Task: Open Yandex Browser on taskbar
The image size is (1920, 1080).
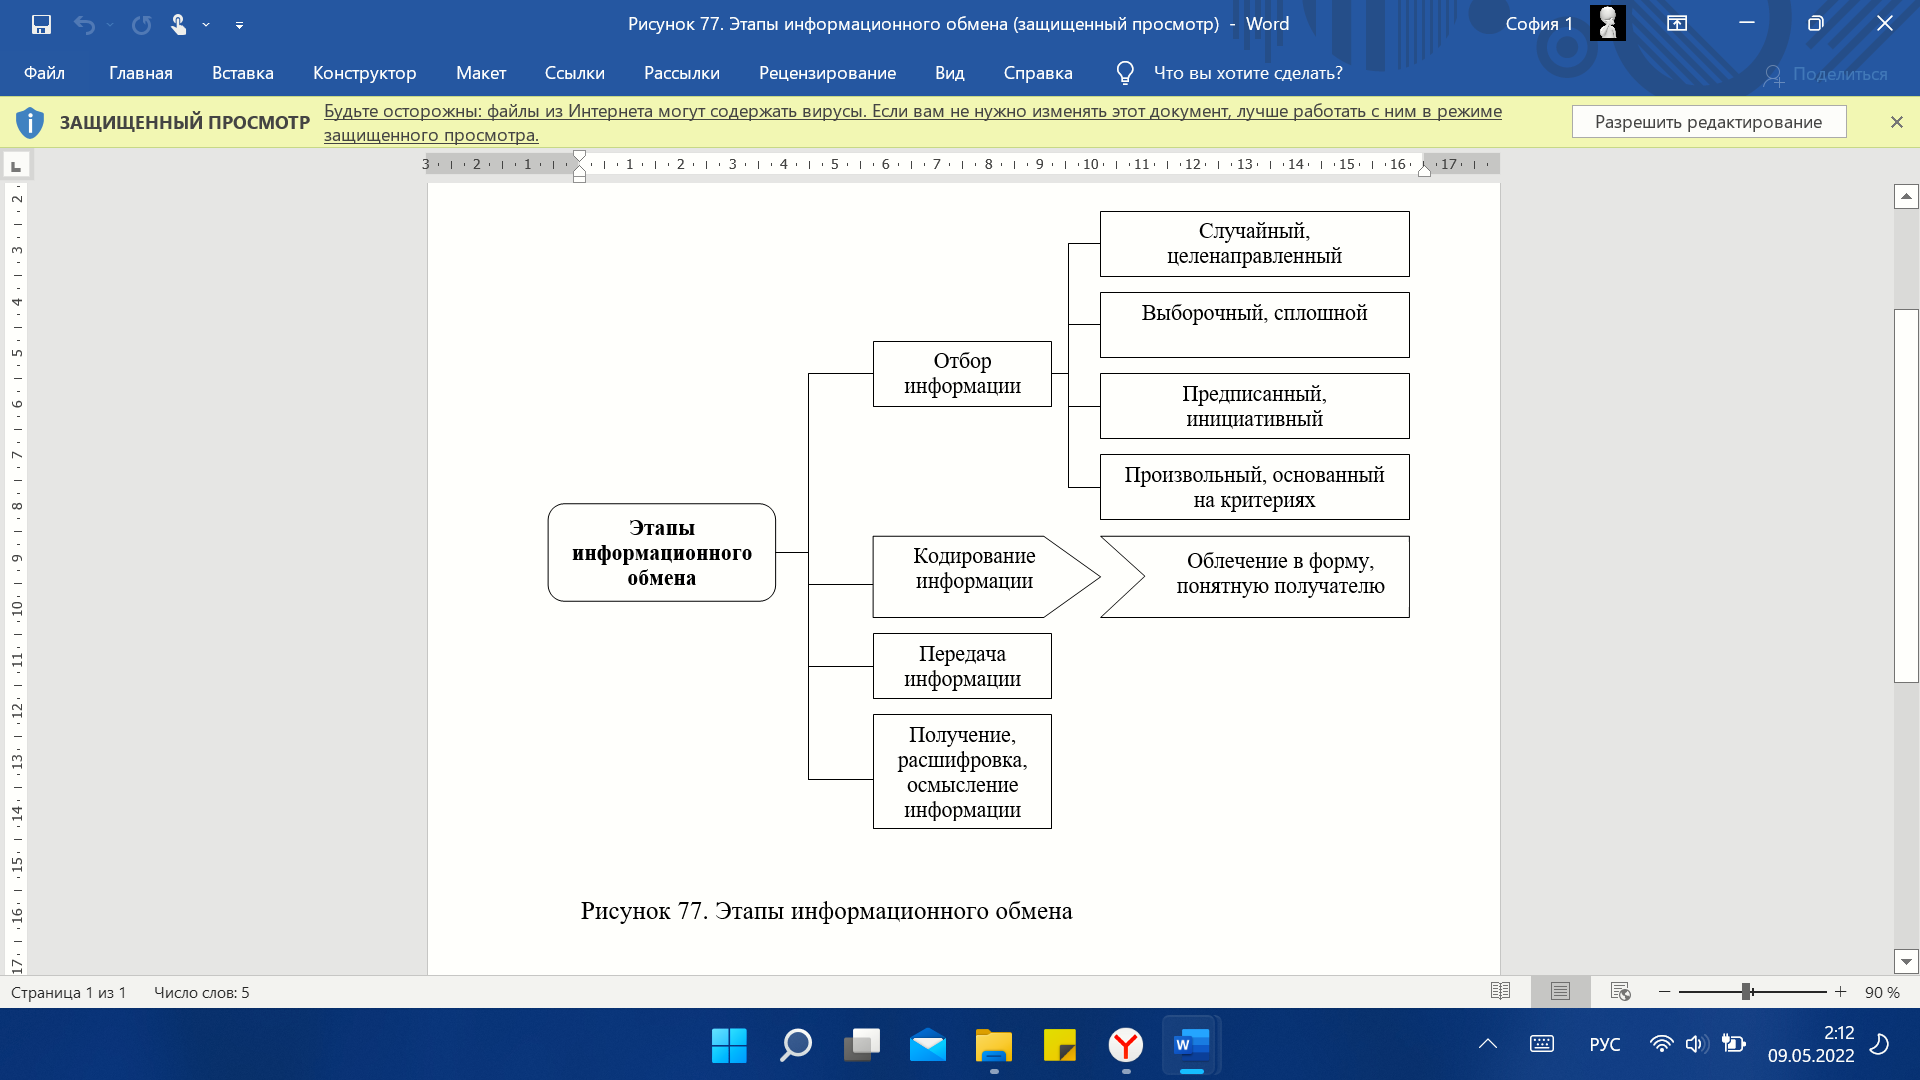Action: point(1126,1045)
